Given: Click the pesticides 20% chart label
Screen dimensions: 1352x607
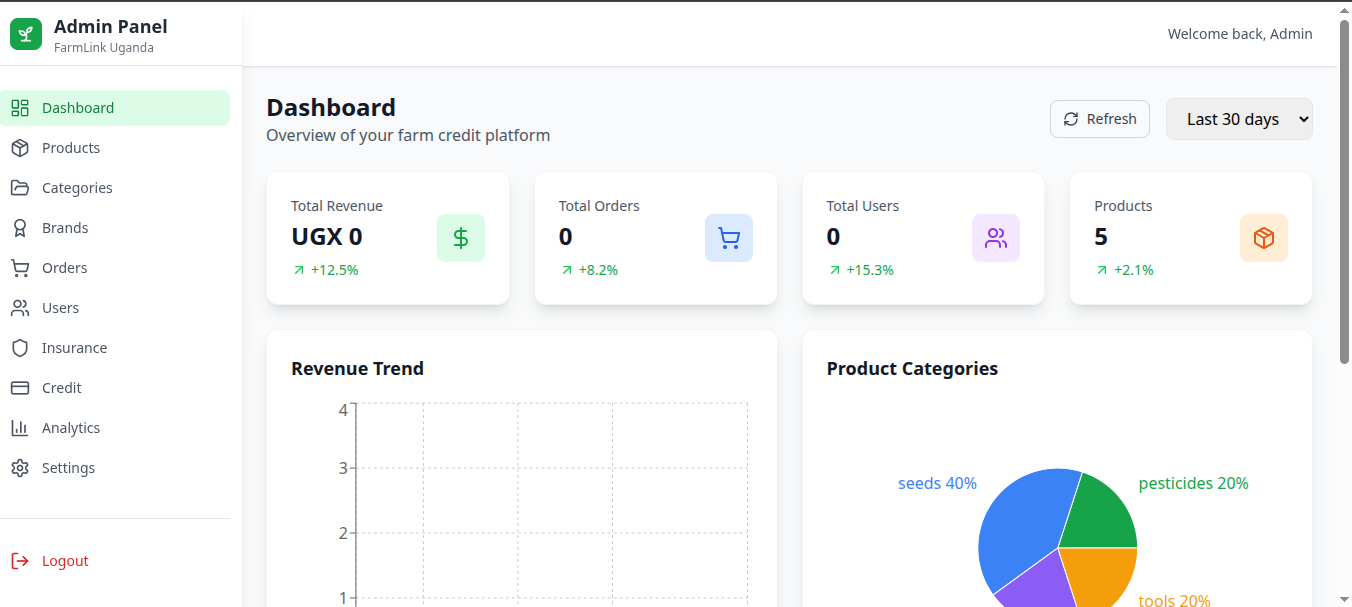Looking at the screenshot, I should pyautogui.click(x=1193, y=483).
